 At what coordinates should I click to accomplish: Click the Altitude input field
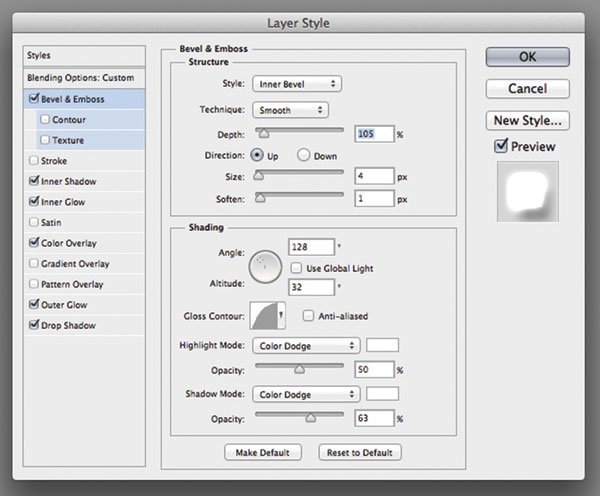[x=310, y=285]
